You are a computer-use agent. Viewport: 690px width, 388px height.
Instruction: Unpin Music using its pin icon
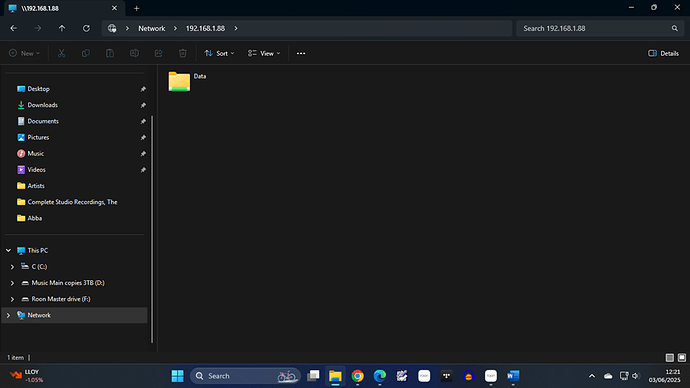point(143,154)
